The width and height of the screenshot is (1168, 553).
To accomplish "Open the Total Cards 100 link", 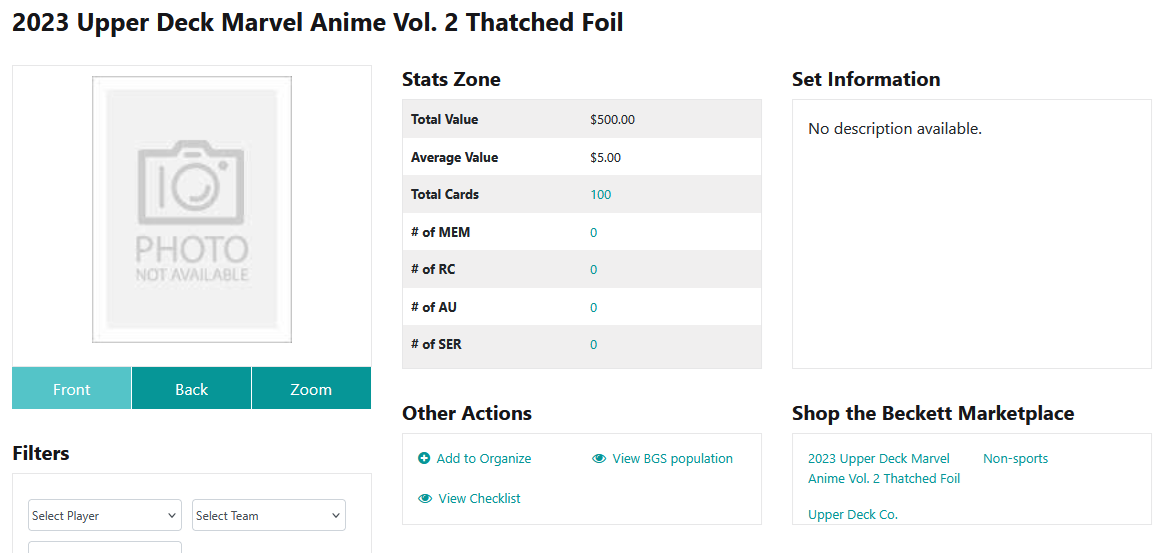I will (600, 195).
